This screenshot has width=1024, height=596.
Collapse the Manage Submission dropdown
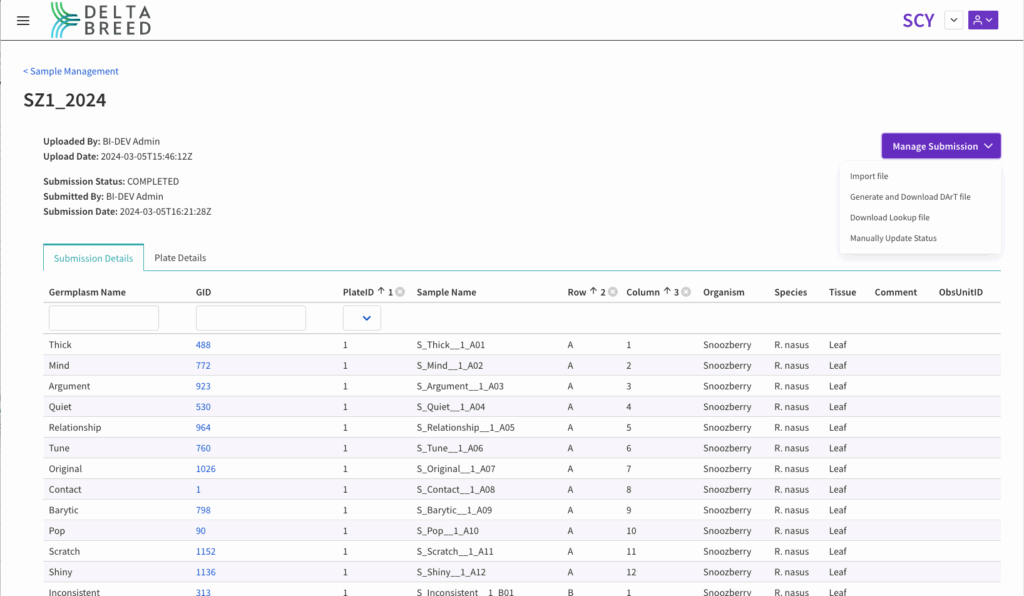[940, 146]
